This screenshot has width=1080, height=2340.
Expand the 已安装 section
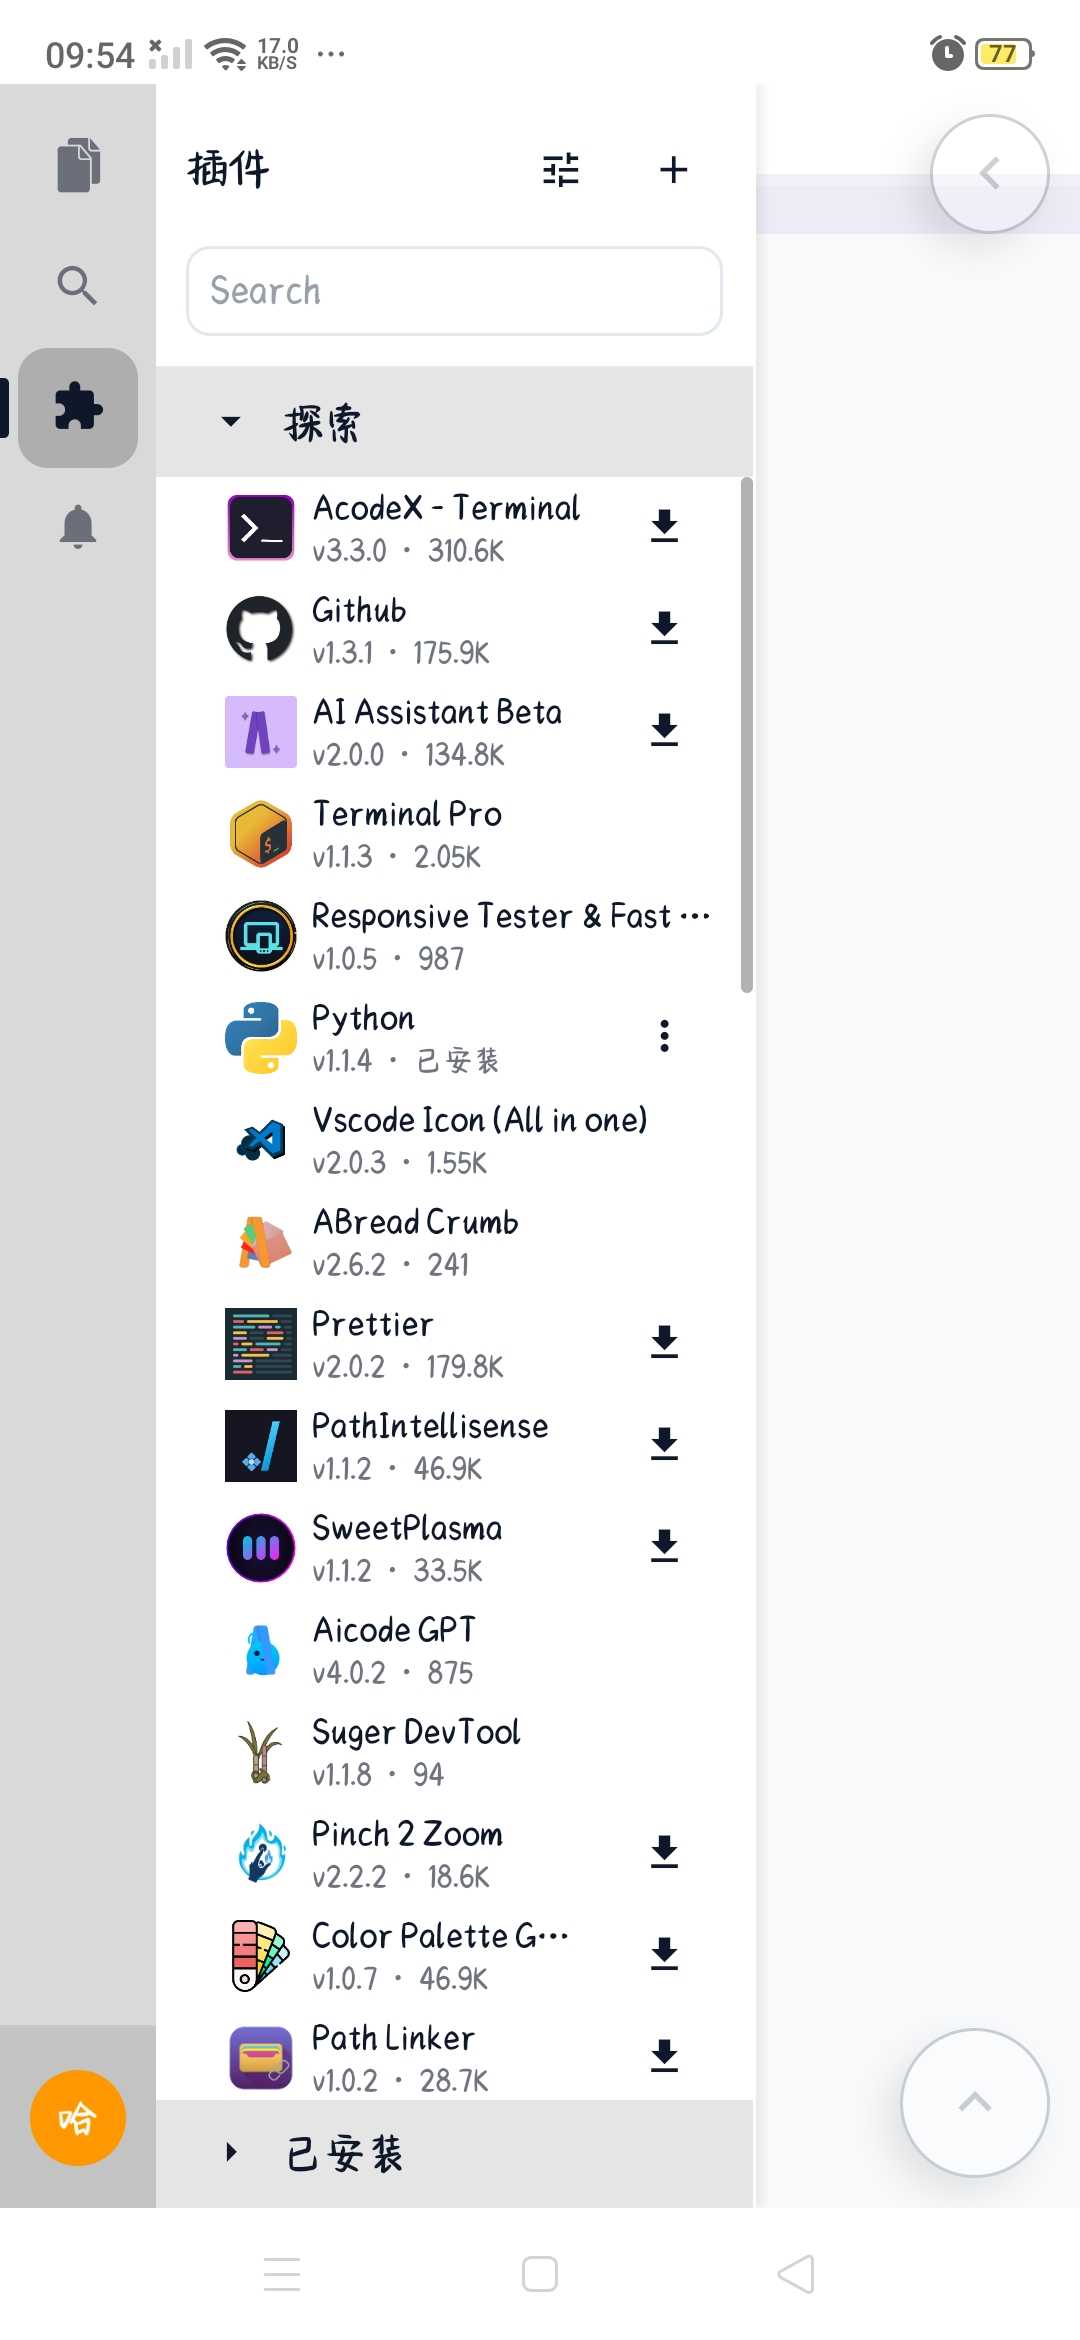click(x=454, y=2153)
